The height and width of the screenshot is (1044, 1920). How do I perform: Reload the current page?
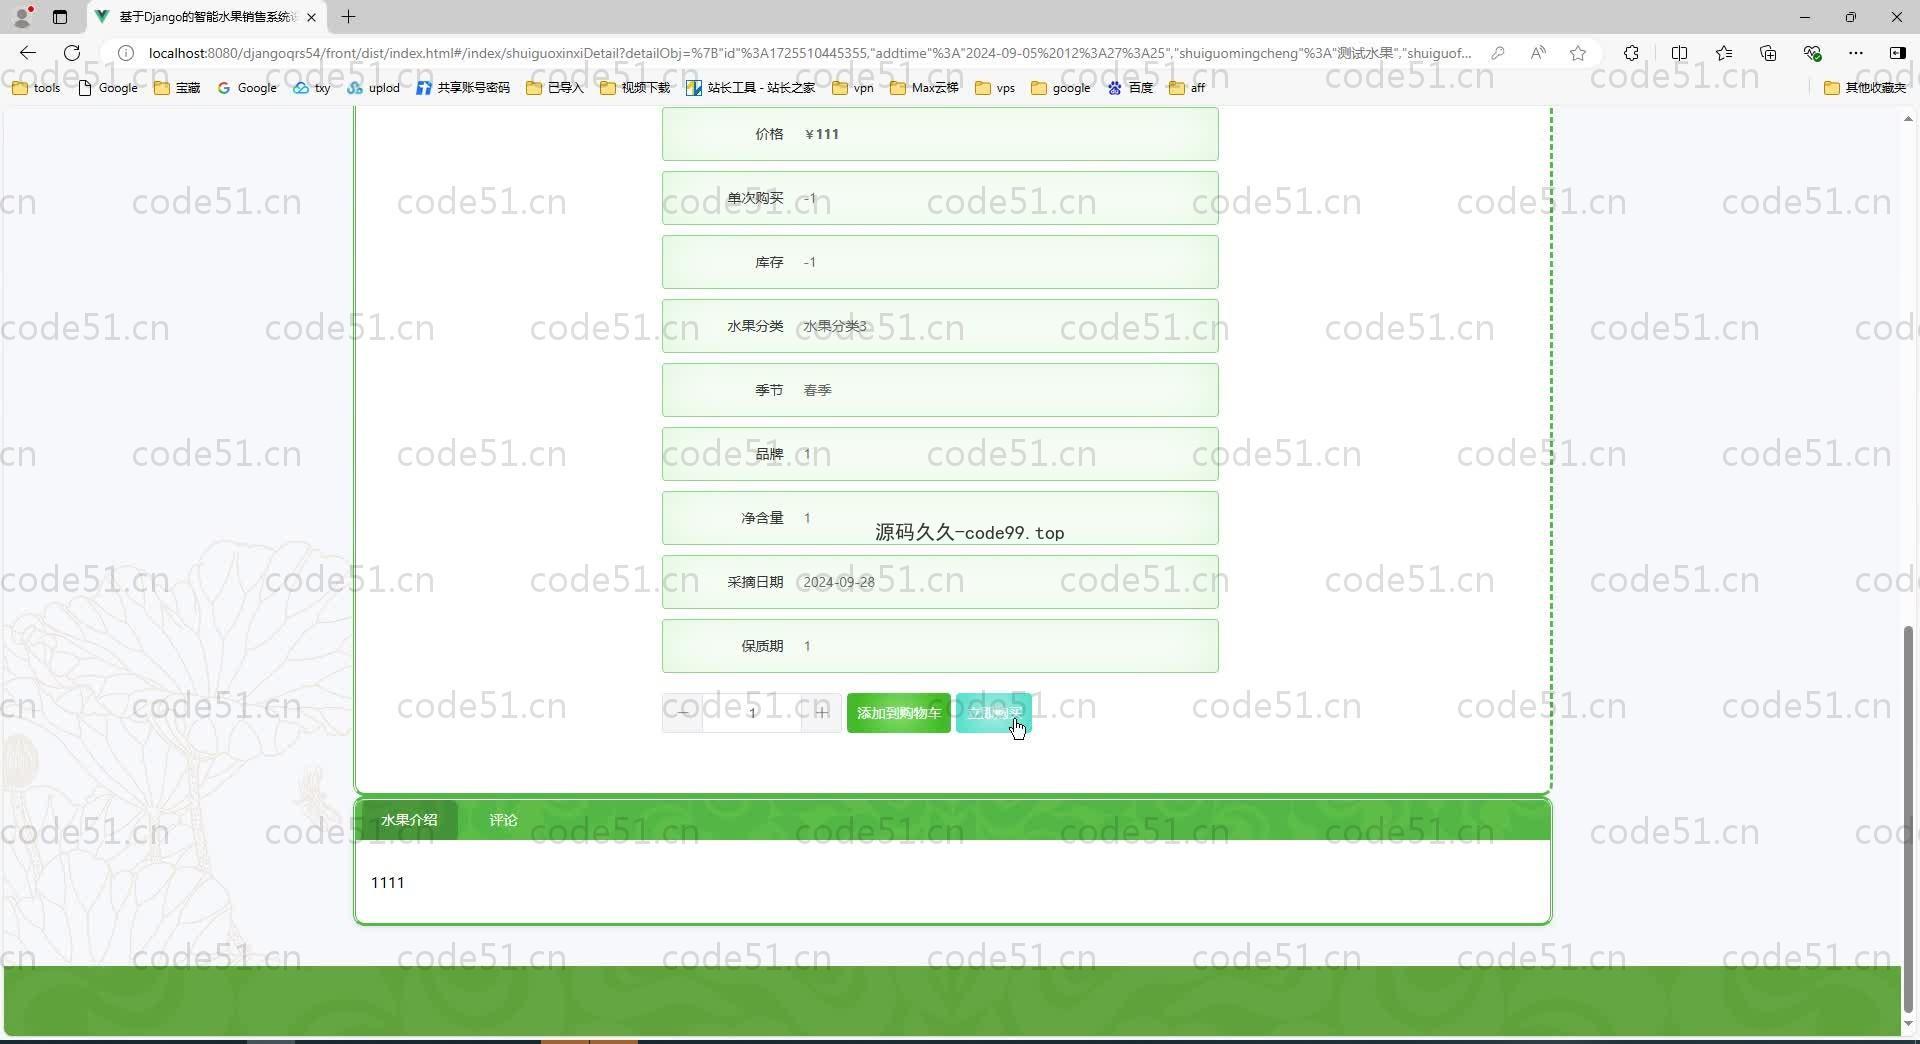coord(72,53)
